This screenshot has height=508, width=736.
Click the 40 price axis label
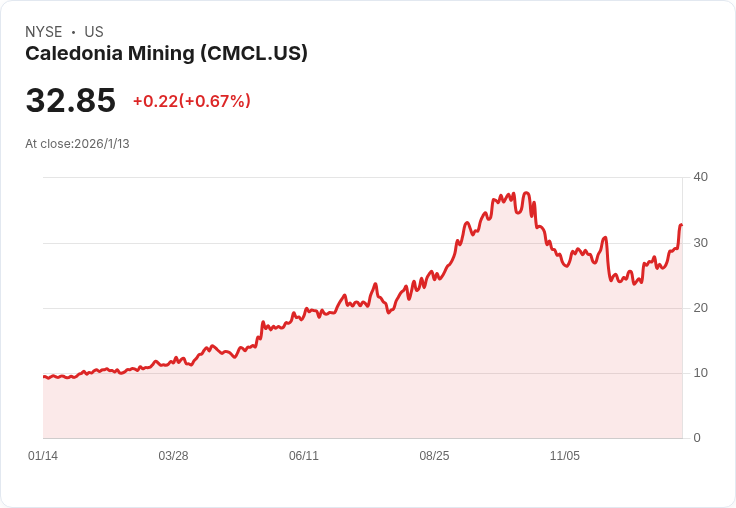click(x=700, y=177)
